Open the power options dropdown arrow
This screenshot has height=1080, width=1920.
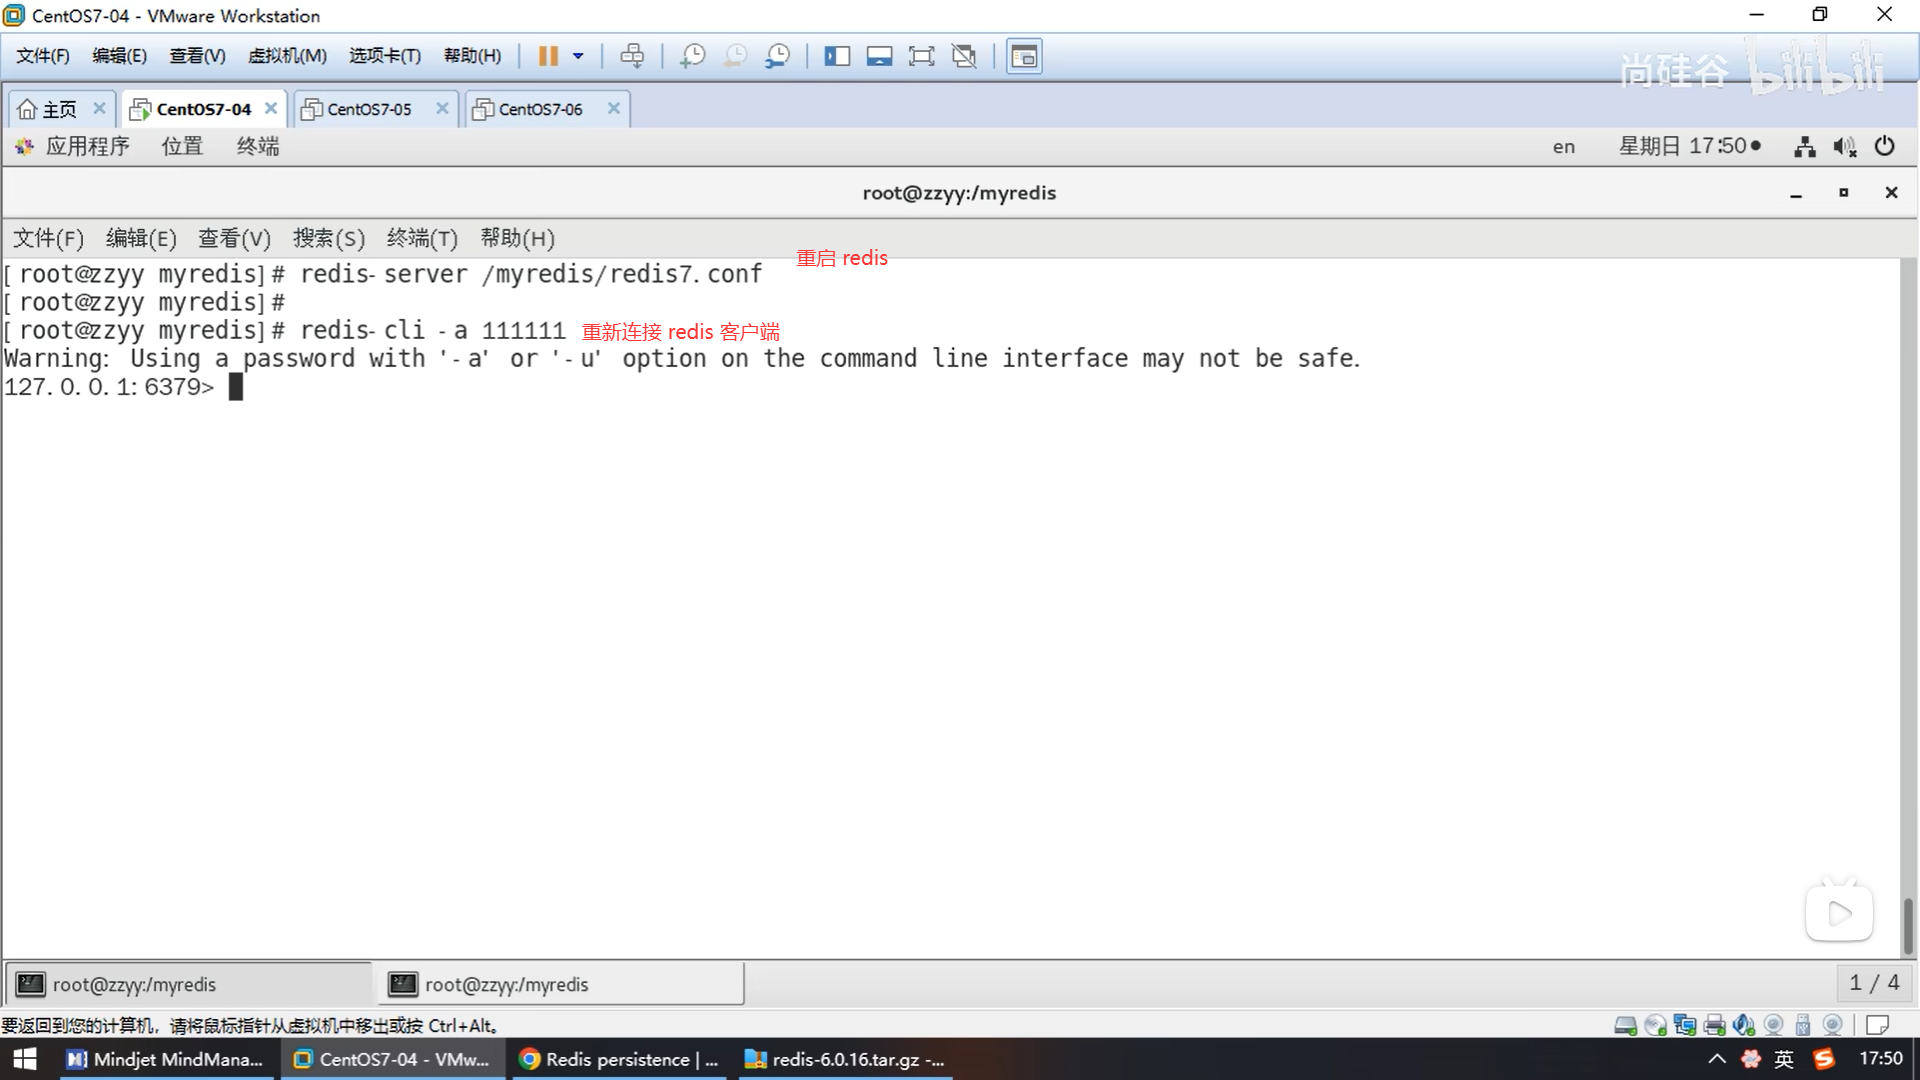[578, 56]
